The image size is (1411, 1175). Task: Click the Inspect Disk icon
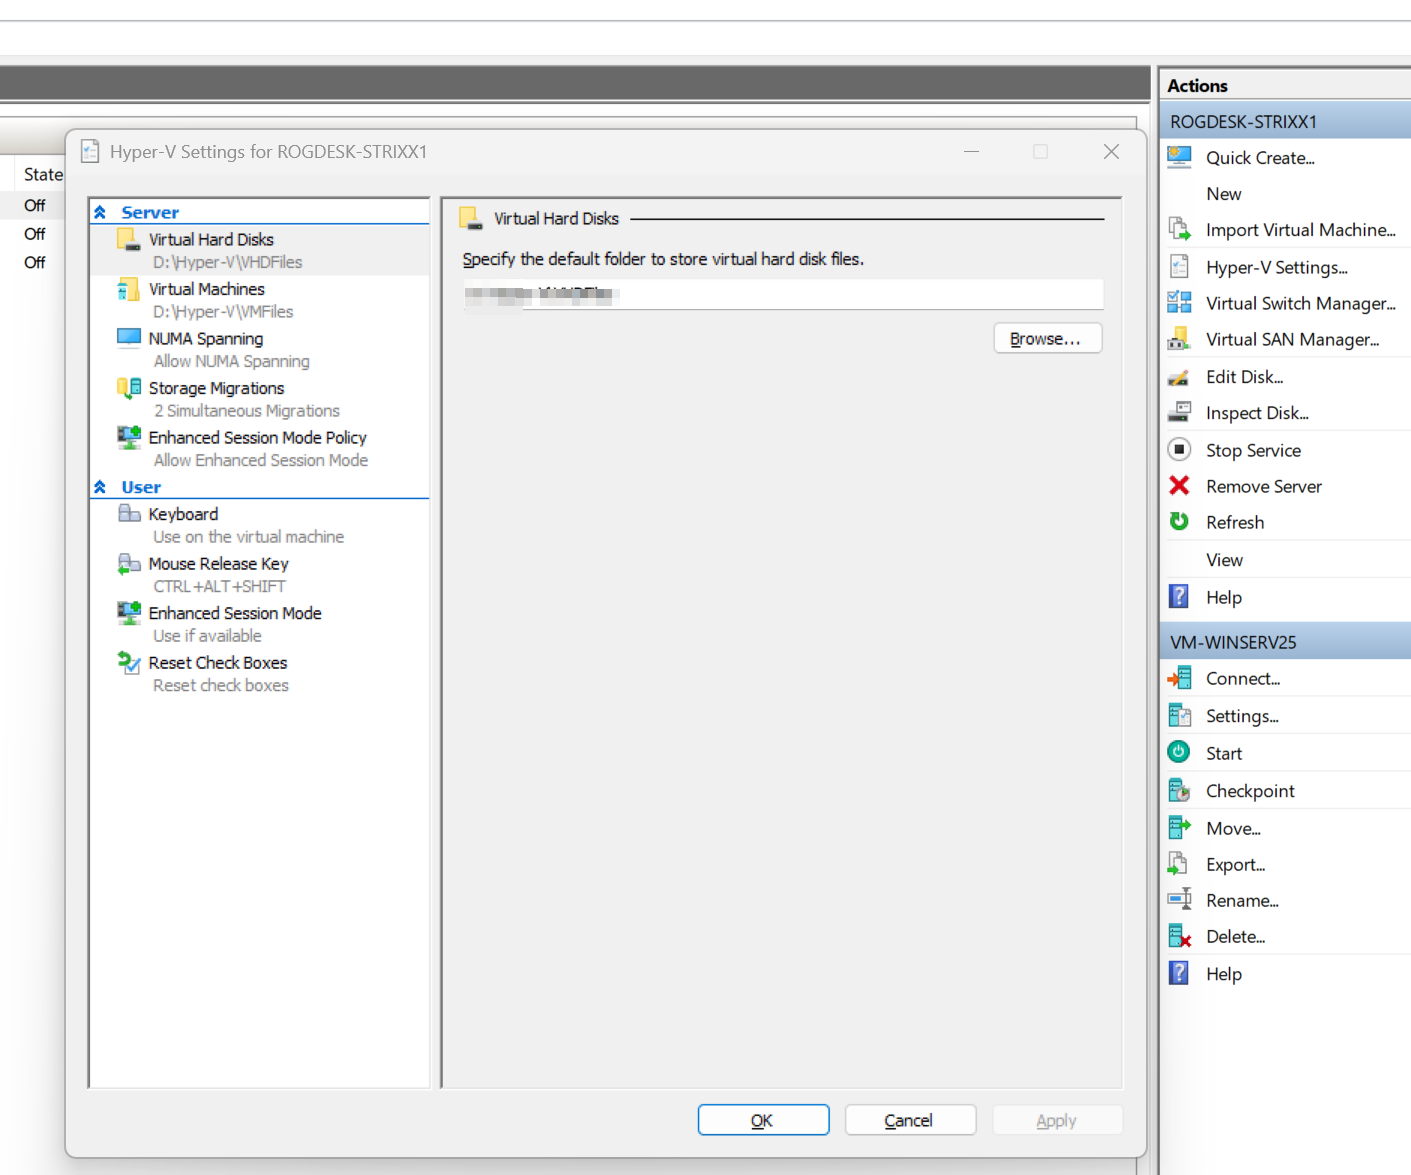[x=1179, y=412]
